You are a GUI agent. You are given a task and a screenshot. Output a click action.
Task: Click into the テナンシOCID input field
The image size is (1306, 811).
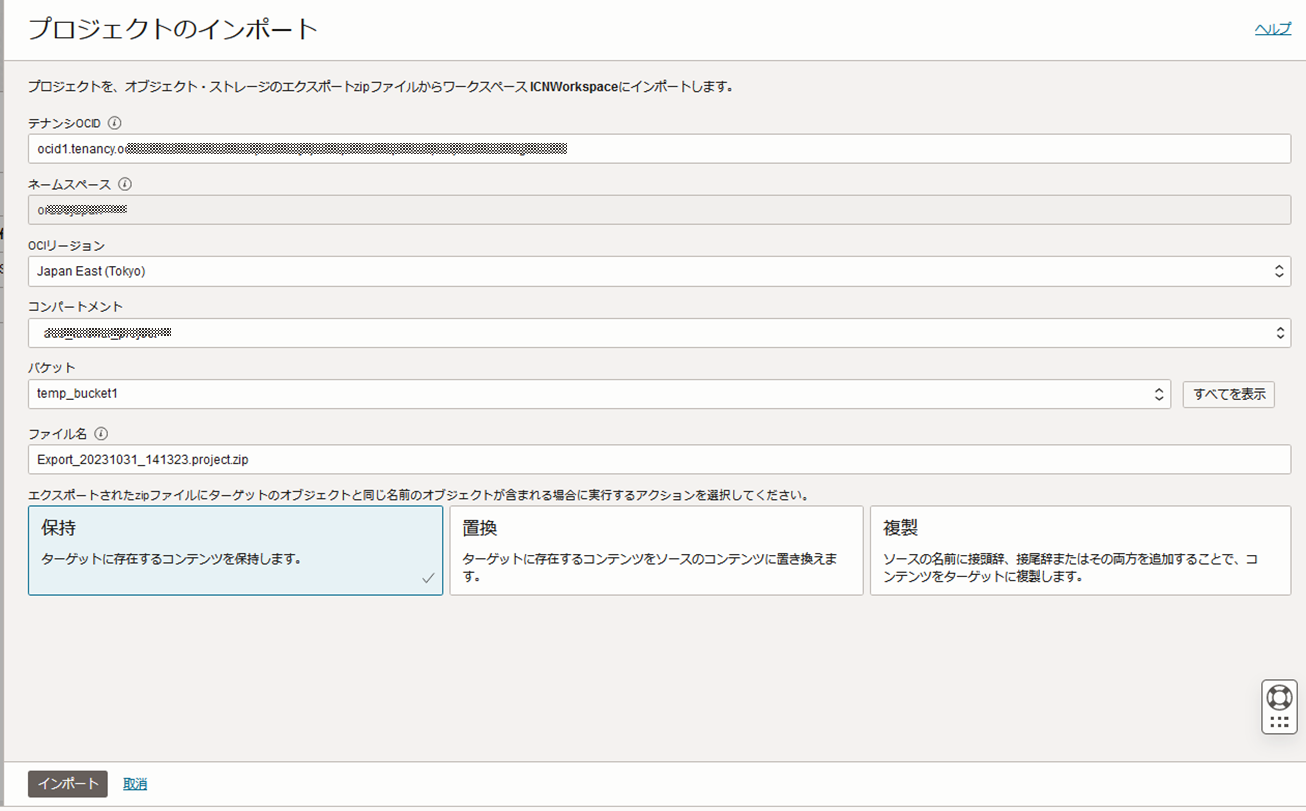pyautogui.click(x=659, y=149)
